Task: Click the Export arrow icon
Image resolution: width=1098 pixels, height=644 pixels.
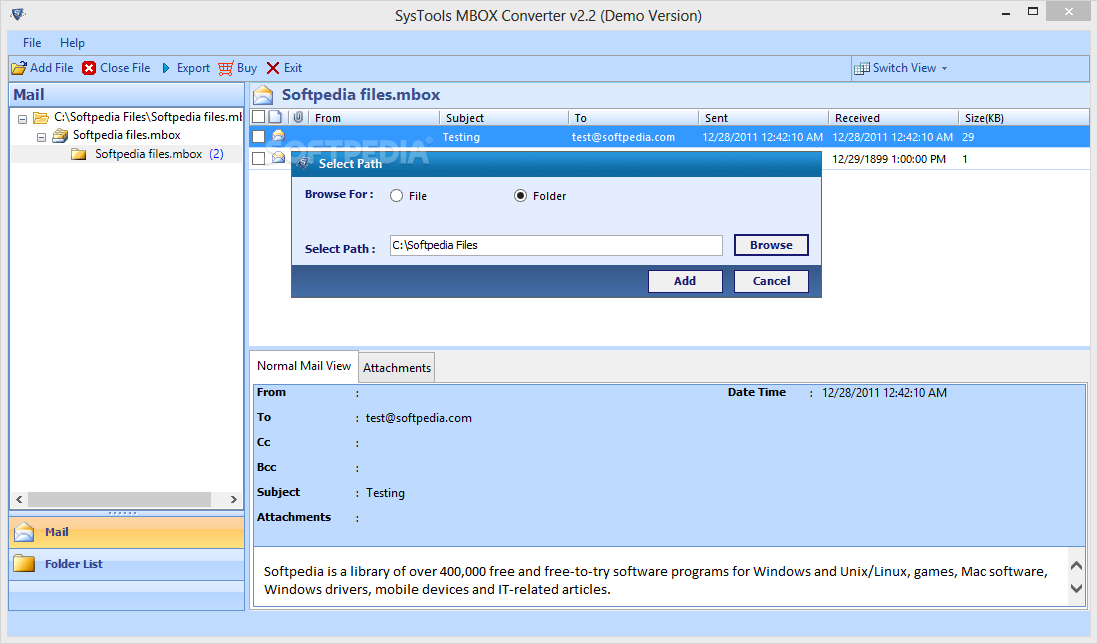Action: point(166,68)
